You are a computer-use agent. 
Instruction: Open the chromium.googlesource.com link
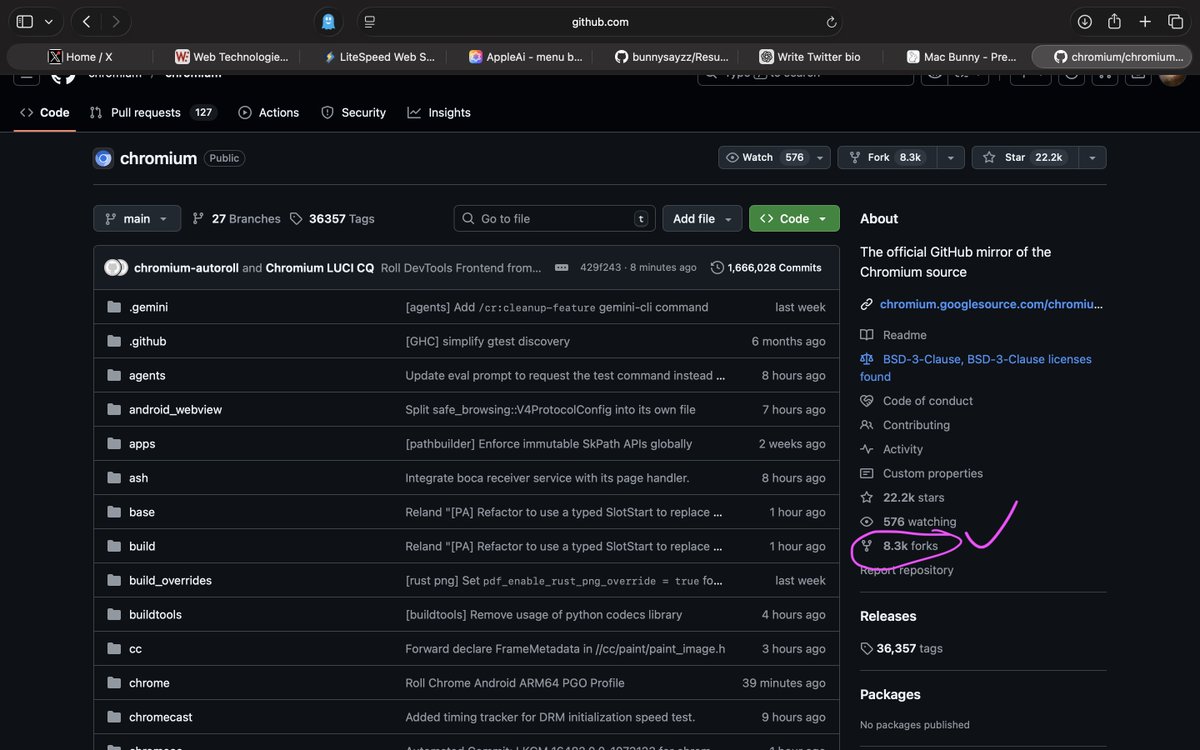[x=991, y=304]
